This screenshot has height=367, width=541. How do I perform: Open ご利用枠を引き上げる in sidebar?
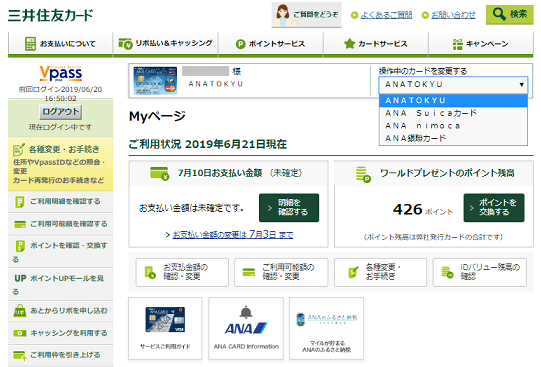pos(61,355)
